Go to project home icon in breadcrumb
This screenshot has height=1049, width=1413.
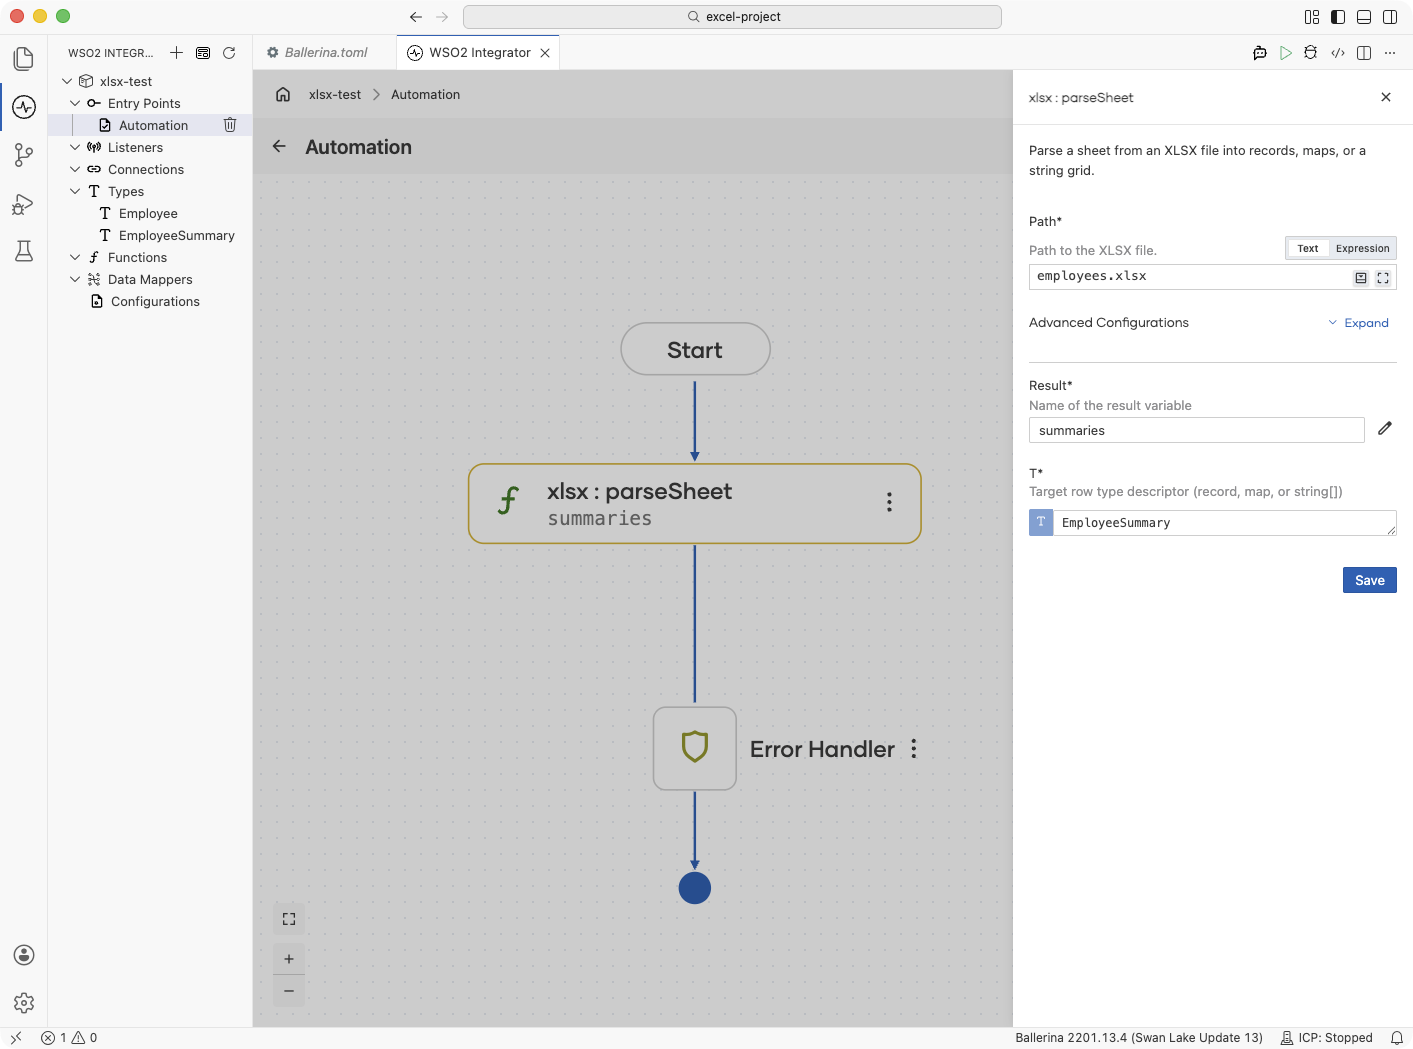283,94
